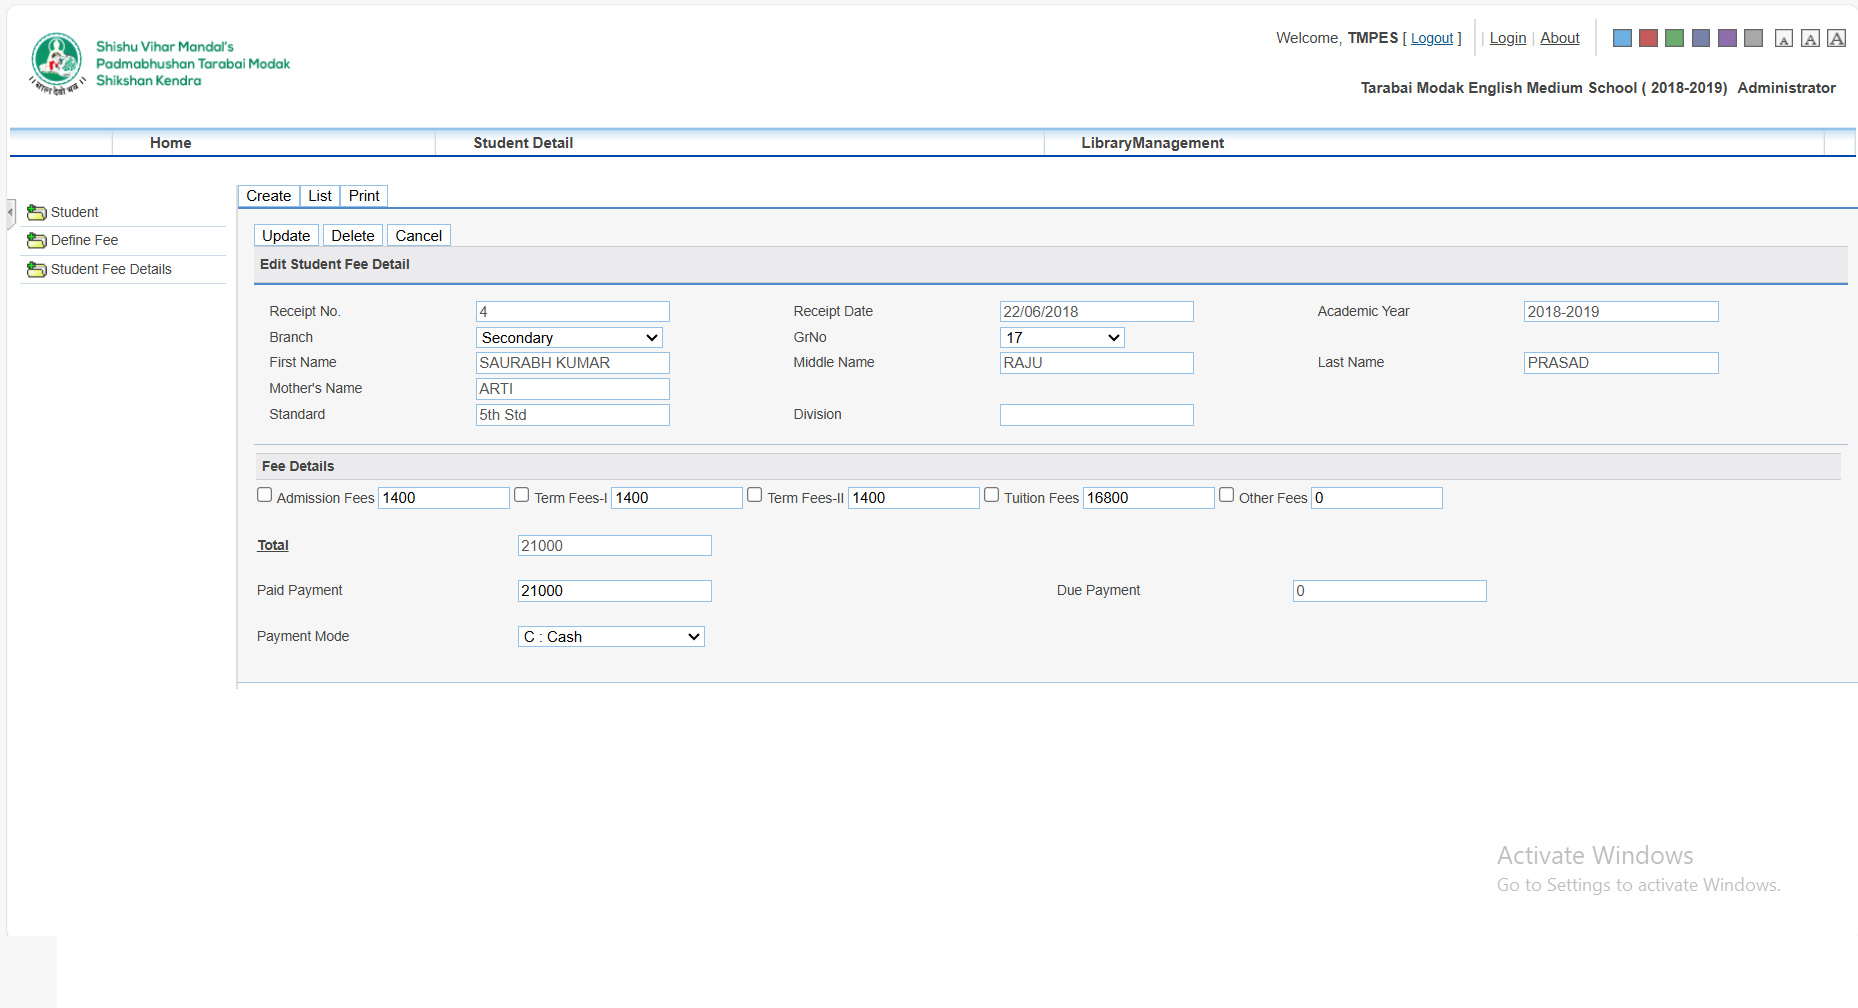This screenshot has width=1858, height=1008.
Task: Open the Payment Mode dropdown
Action: 611,637
